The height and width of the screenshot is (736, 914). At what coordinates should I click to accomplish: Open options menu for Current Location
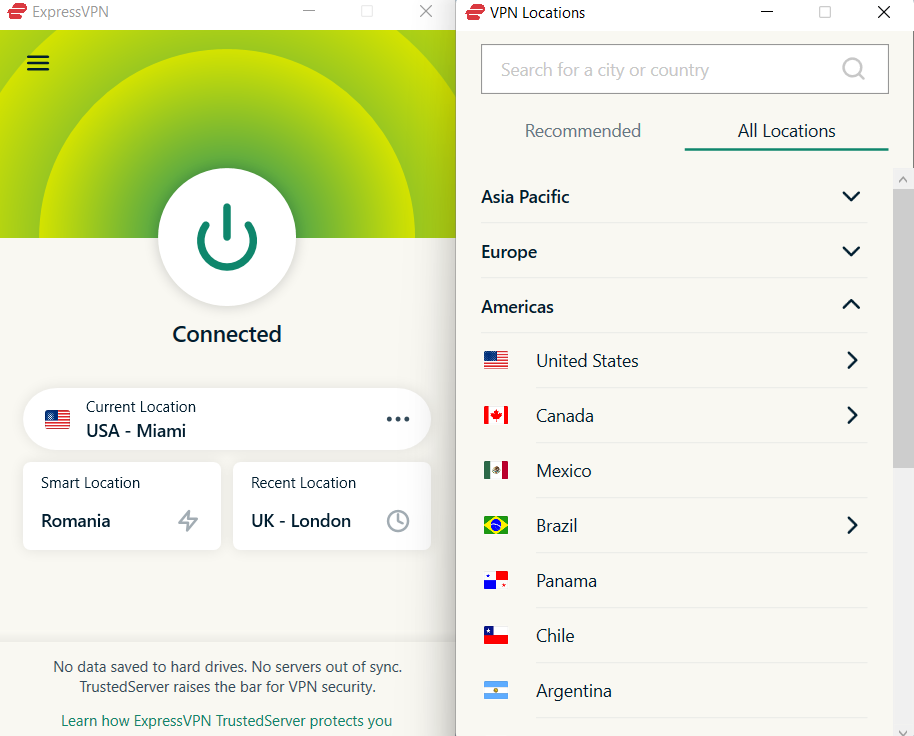click(x=398, y=419)
